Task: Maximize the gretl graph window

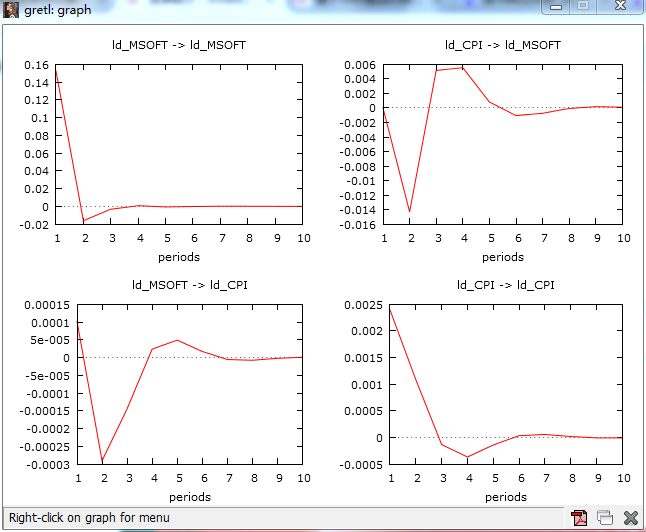Action: click(583, 6)
